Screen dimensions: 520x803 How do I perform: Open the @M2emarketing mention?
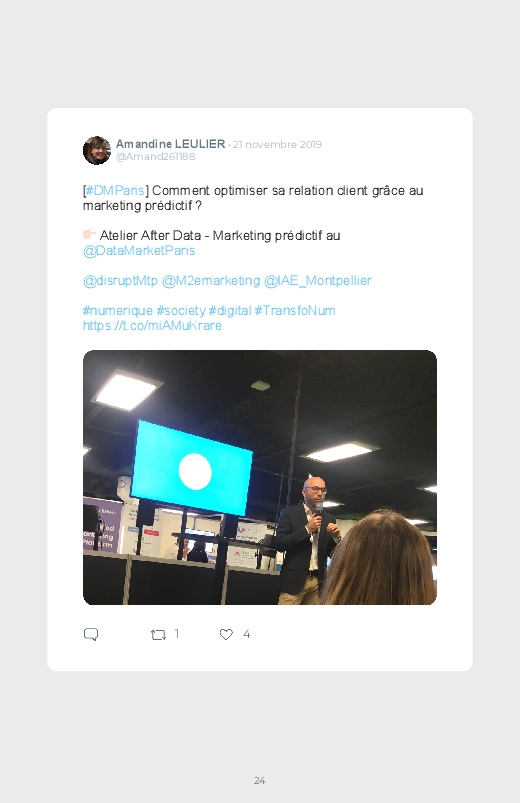(x=211, y=281)
